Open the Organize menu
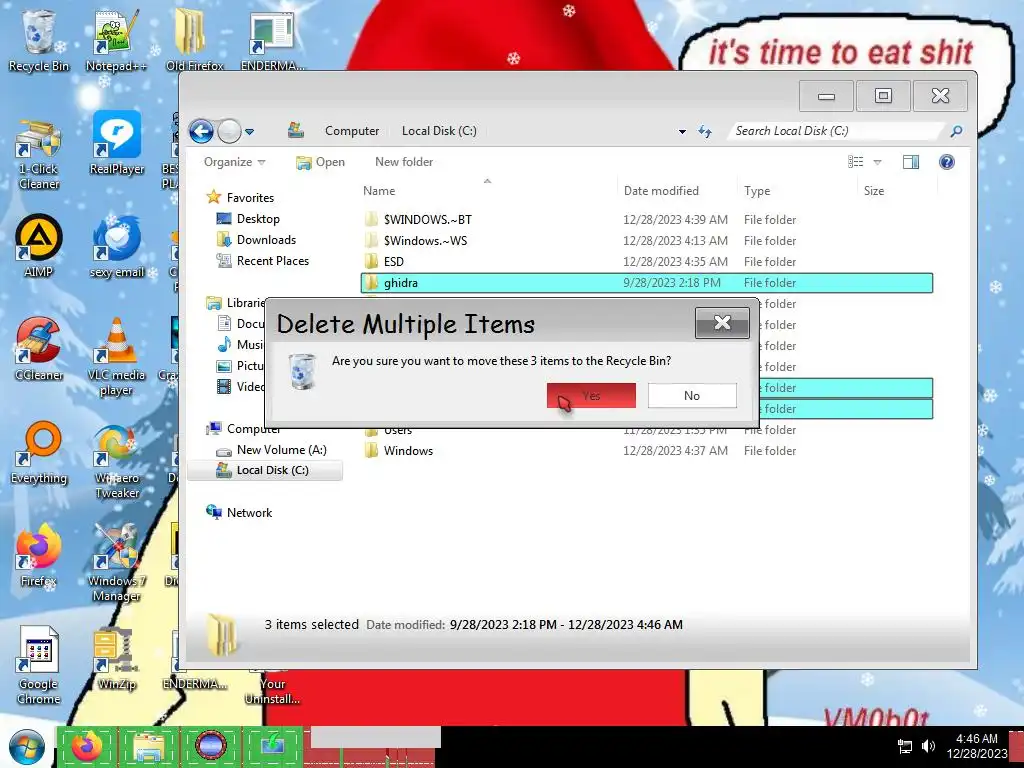 click(234, 162)
